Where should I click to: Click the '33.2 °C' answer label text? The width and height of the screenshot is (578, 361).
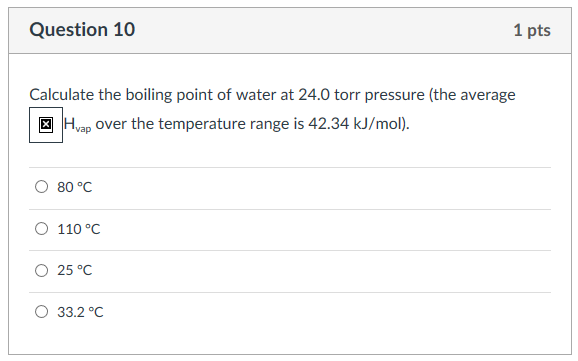coord(80,312)
